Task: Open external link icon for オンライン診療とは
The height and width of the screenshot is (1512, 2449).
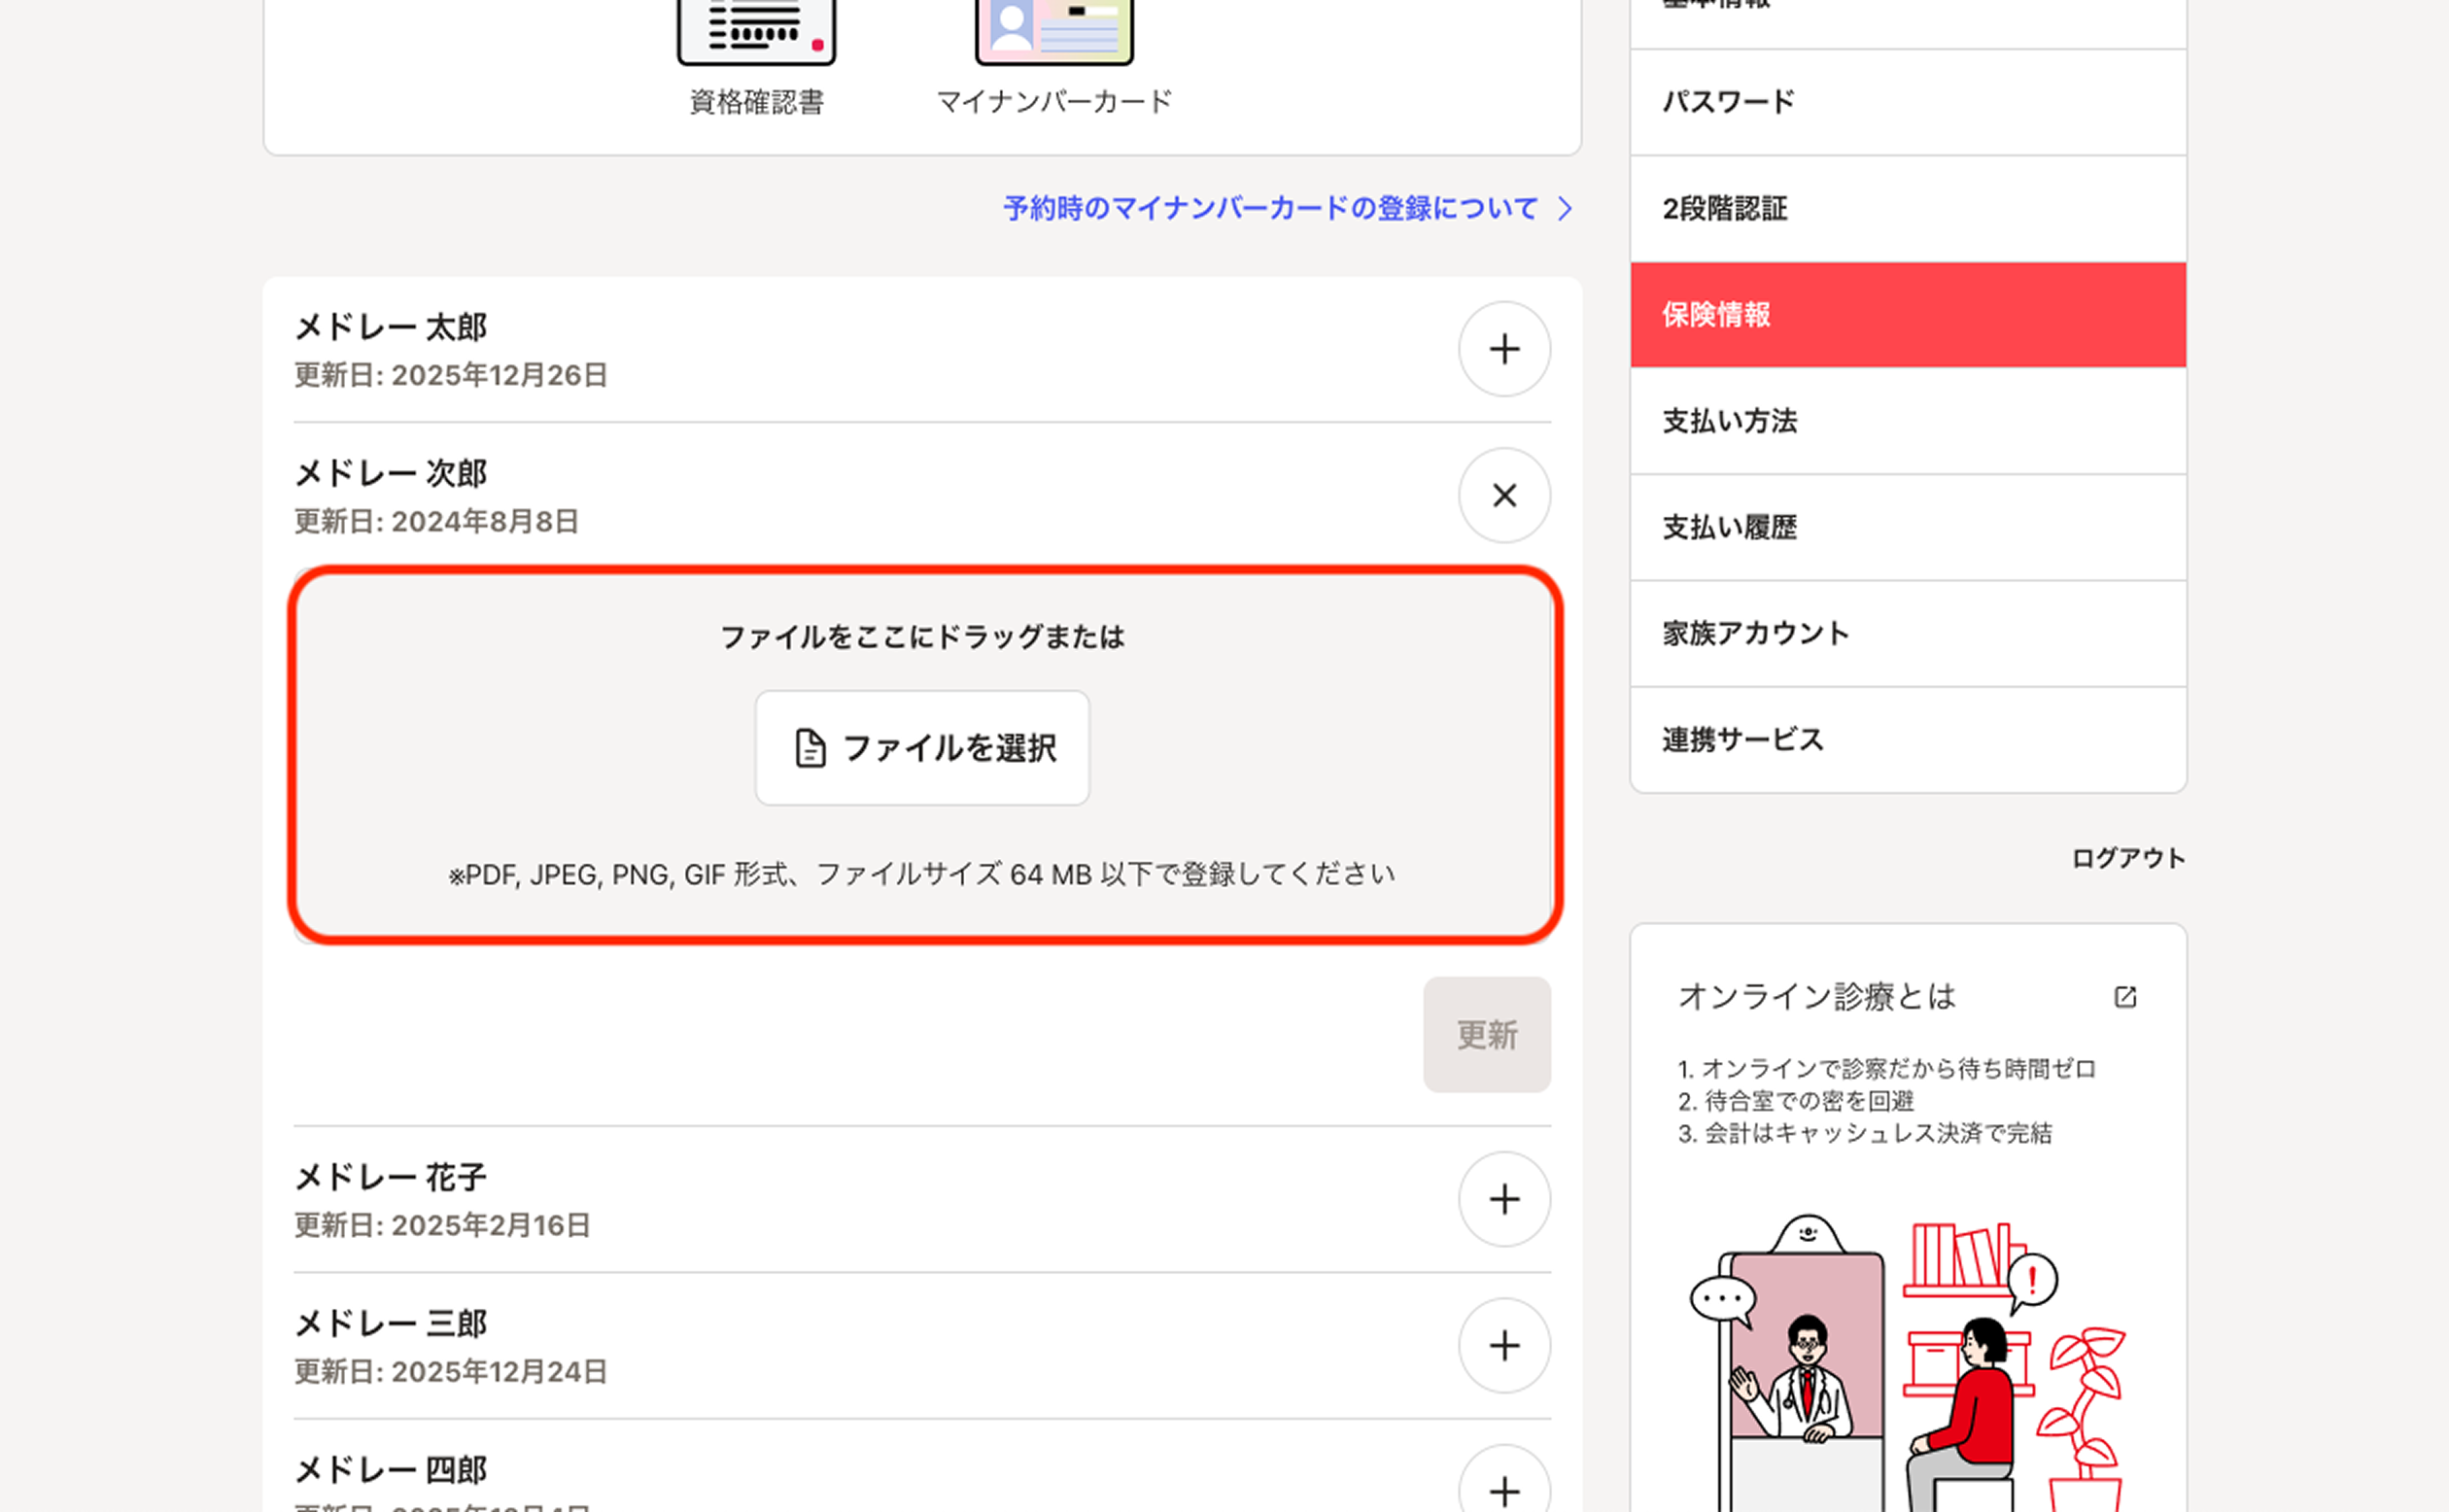Action: pyautogui.click(x=2125, y=996)
